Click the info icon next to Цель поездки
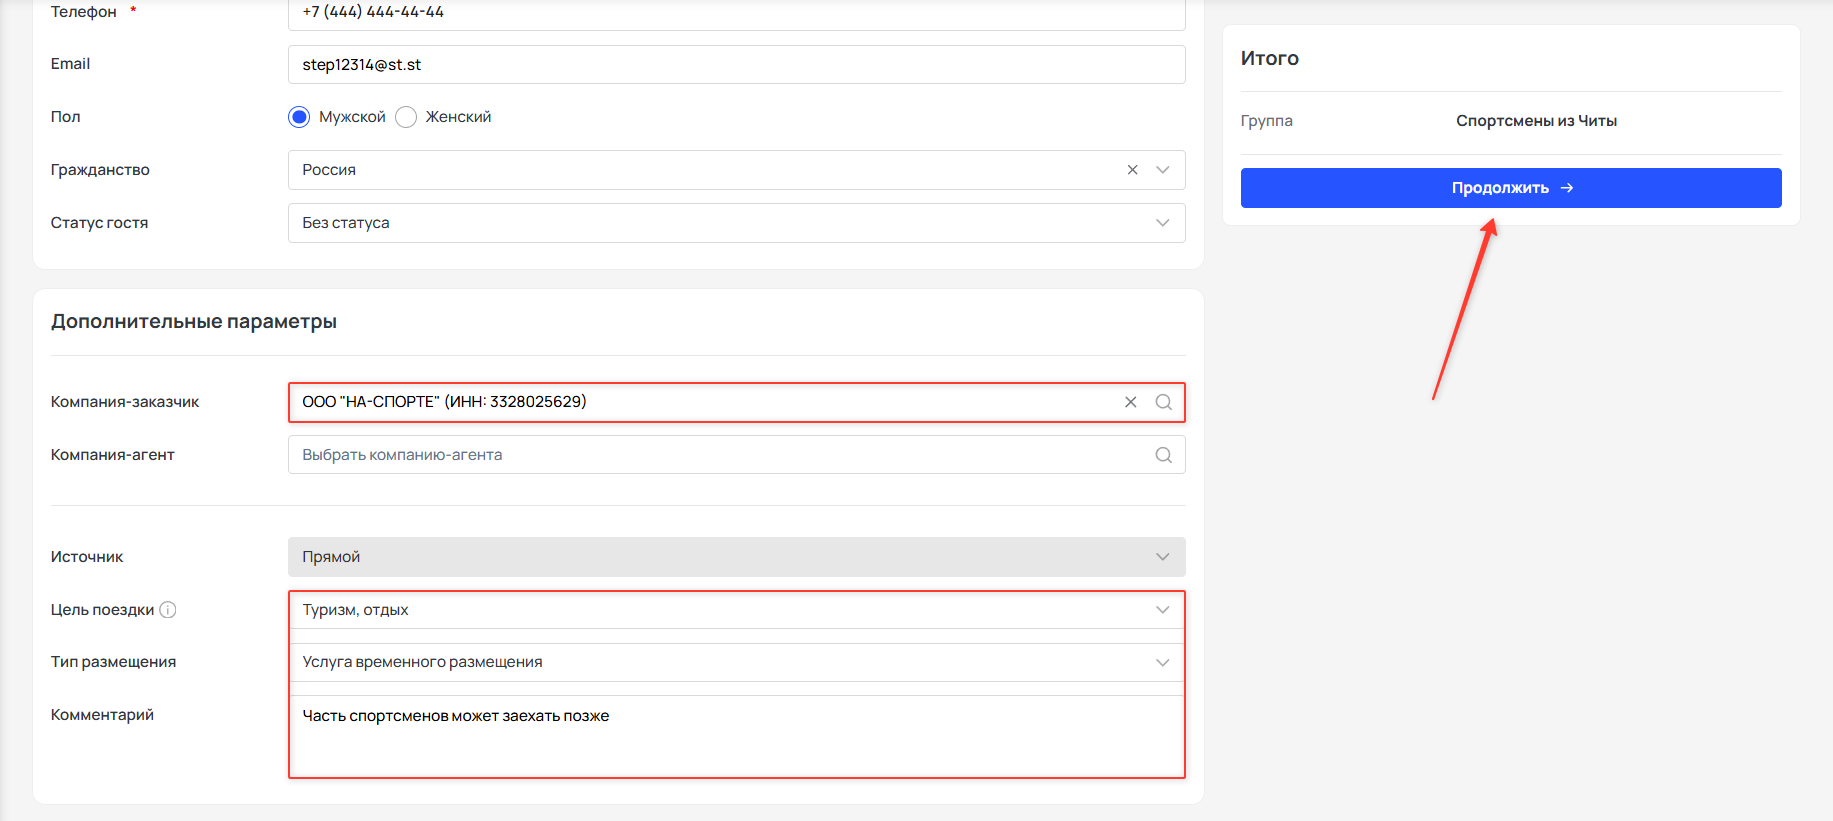Screen dimensions: 1833x821 click(168, 610)
